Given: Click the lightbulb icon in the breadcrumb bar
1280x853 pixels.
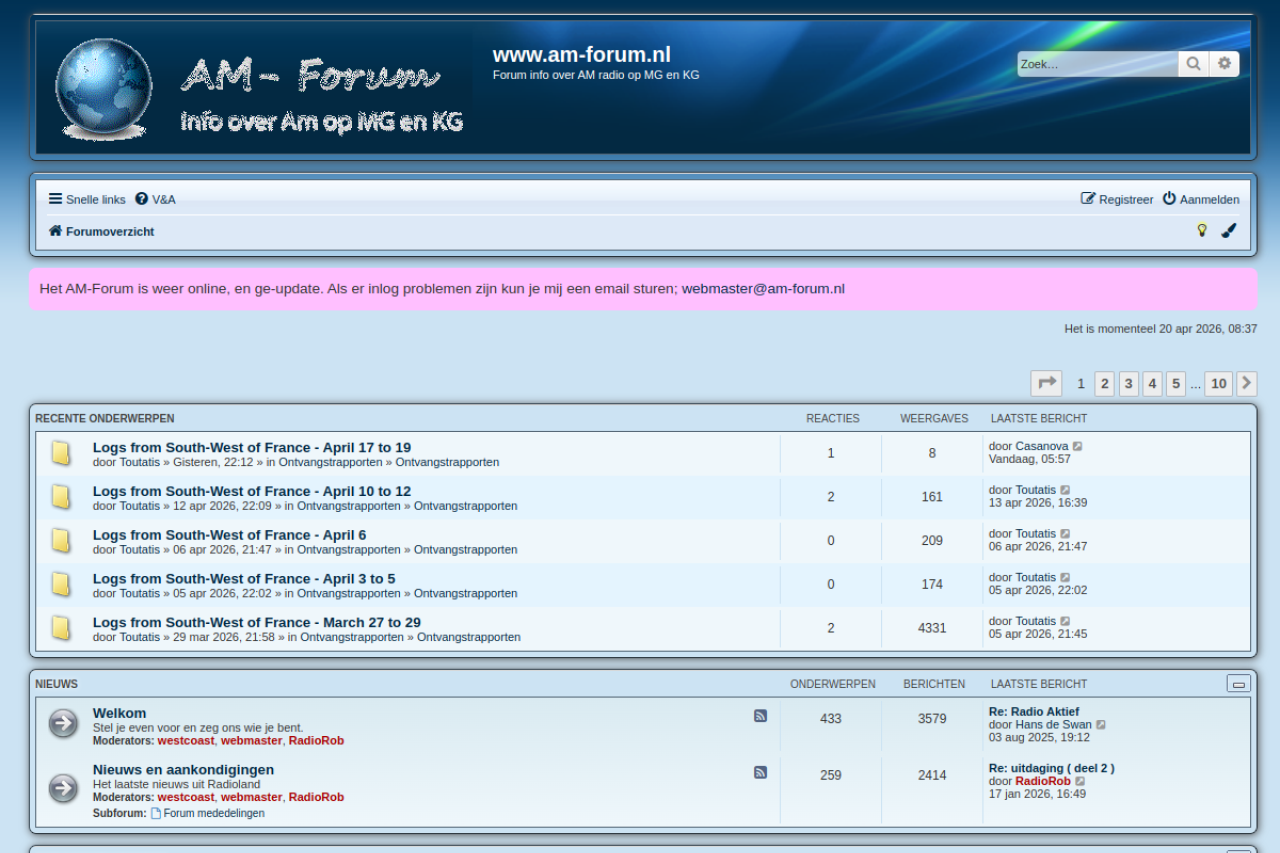Looking at the screenshot, I should tap(1202, 230).
